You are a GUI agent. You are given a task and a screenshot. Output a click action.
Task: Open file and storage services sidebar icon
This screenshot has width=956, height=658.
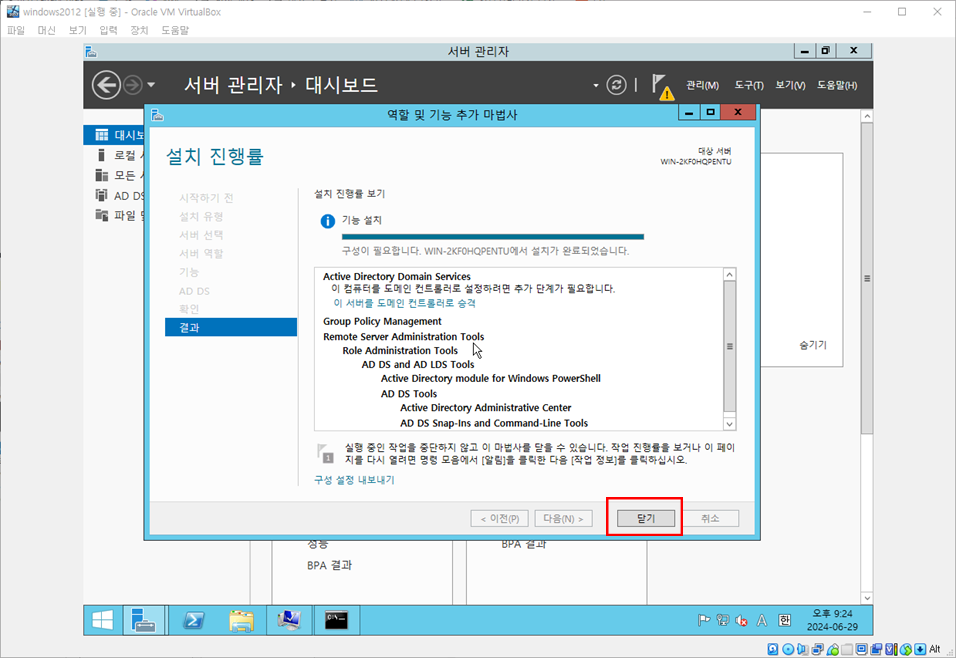coord(102,215)
